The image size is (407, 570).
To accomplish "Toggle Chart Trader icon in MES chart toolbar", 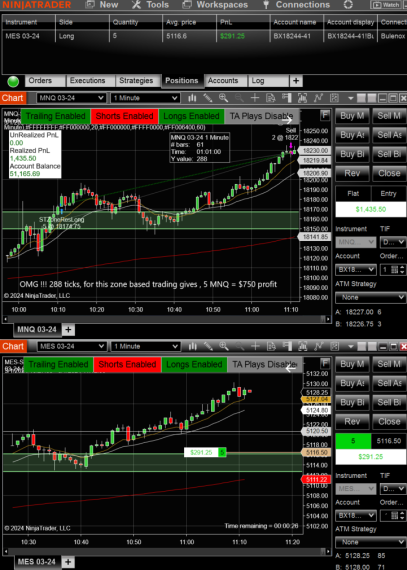I will (x=287, y=346).
